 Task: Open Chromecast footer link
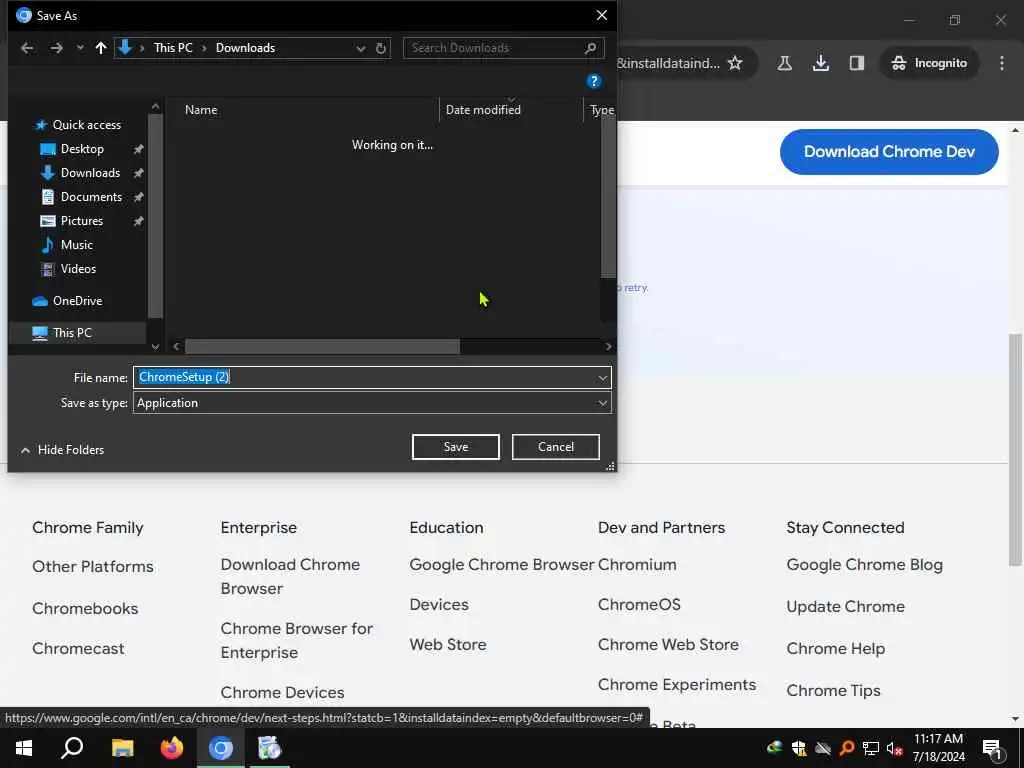pos(78,648)
